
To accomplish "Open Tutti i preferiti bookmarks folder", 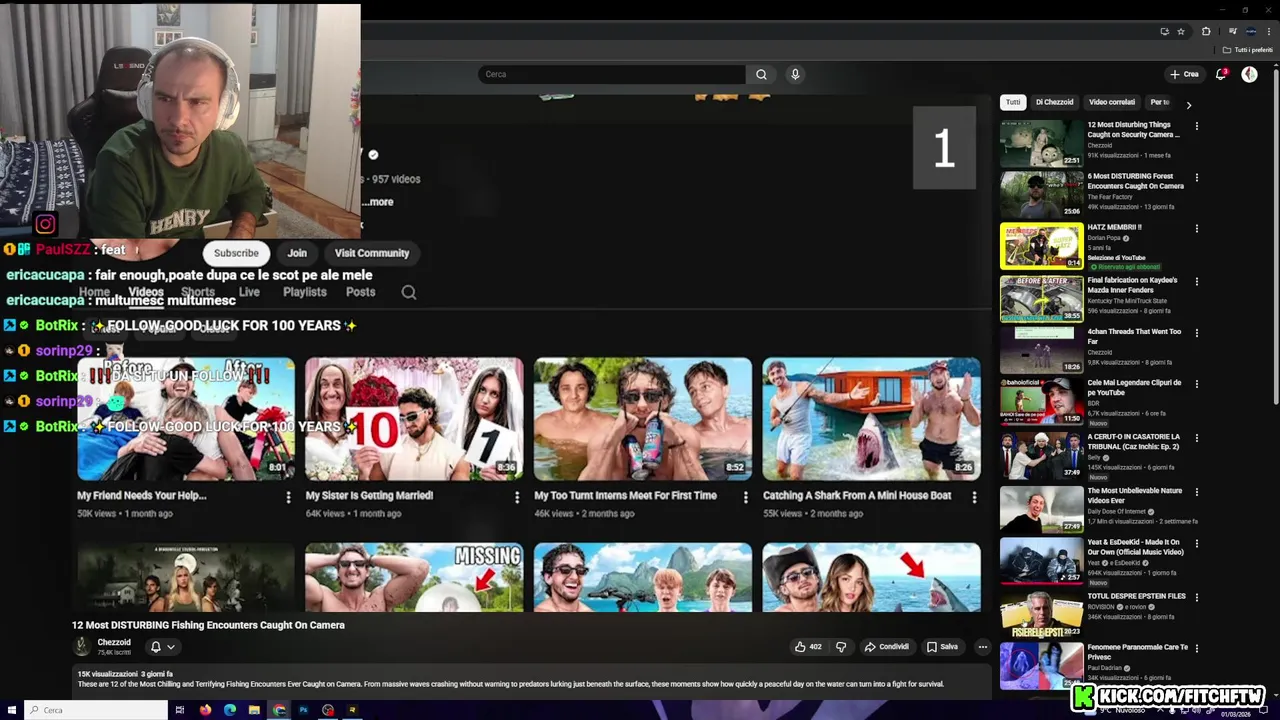I will click(1248, 50).
